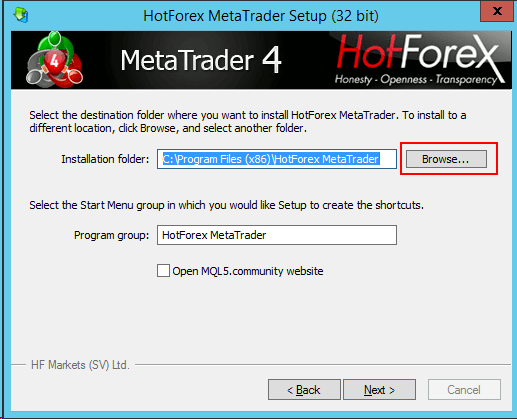Click the MetaTrader 4 globe logo icon

click(x=55, y=60)
